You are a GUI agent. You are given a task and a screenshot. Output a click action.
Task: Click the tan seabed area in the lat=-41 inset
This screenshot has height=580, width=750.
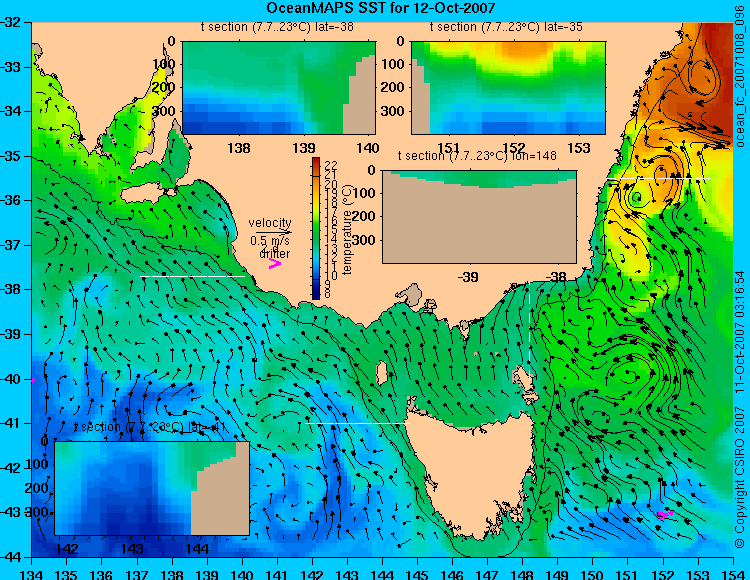tap(221, 502)
